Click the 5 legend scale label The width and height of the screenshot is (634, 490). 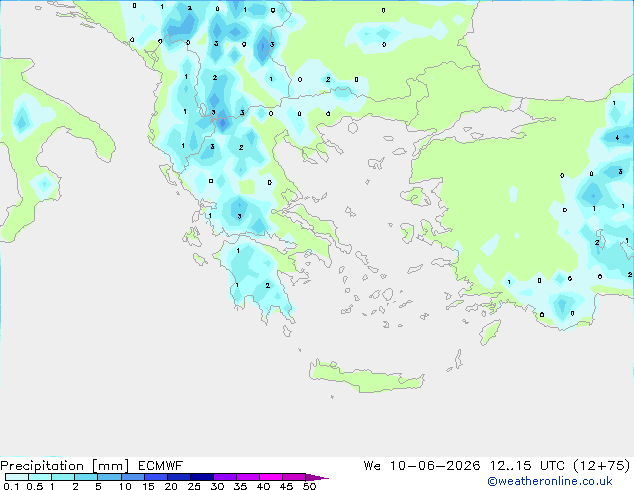pos(98,486)
